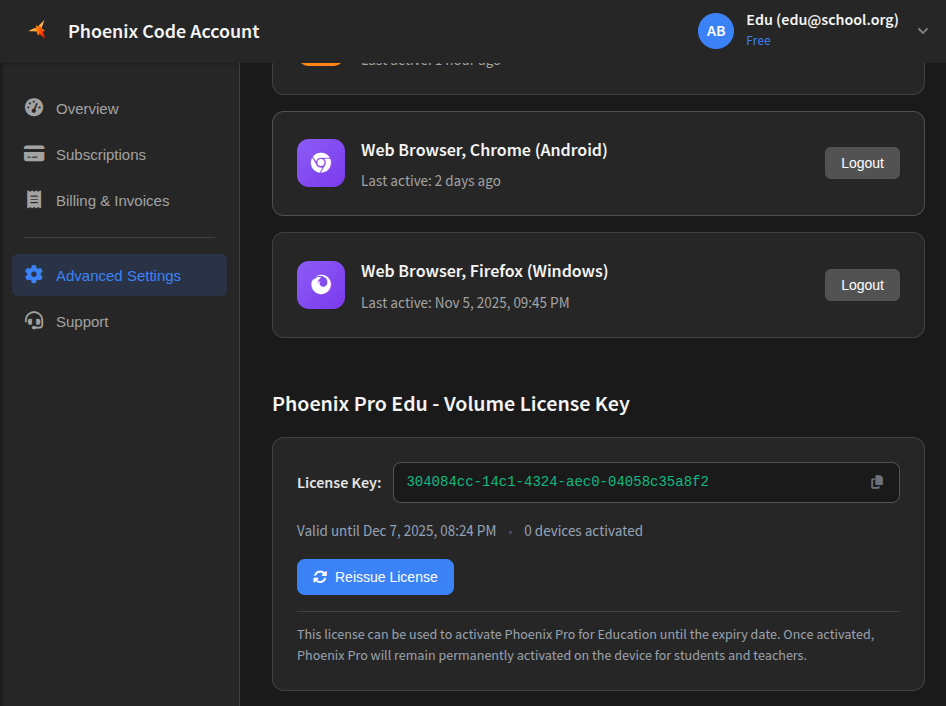Click the Subscriptions card icon

click(x=34, y=154)
